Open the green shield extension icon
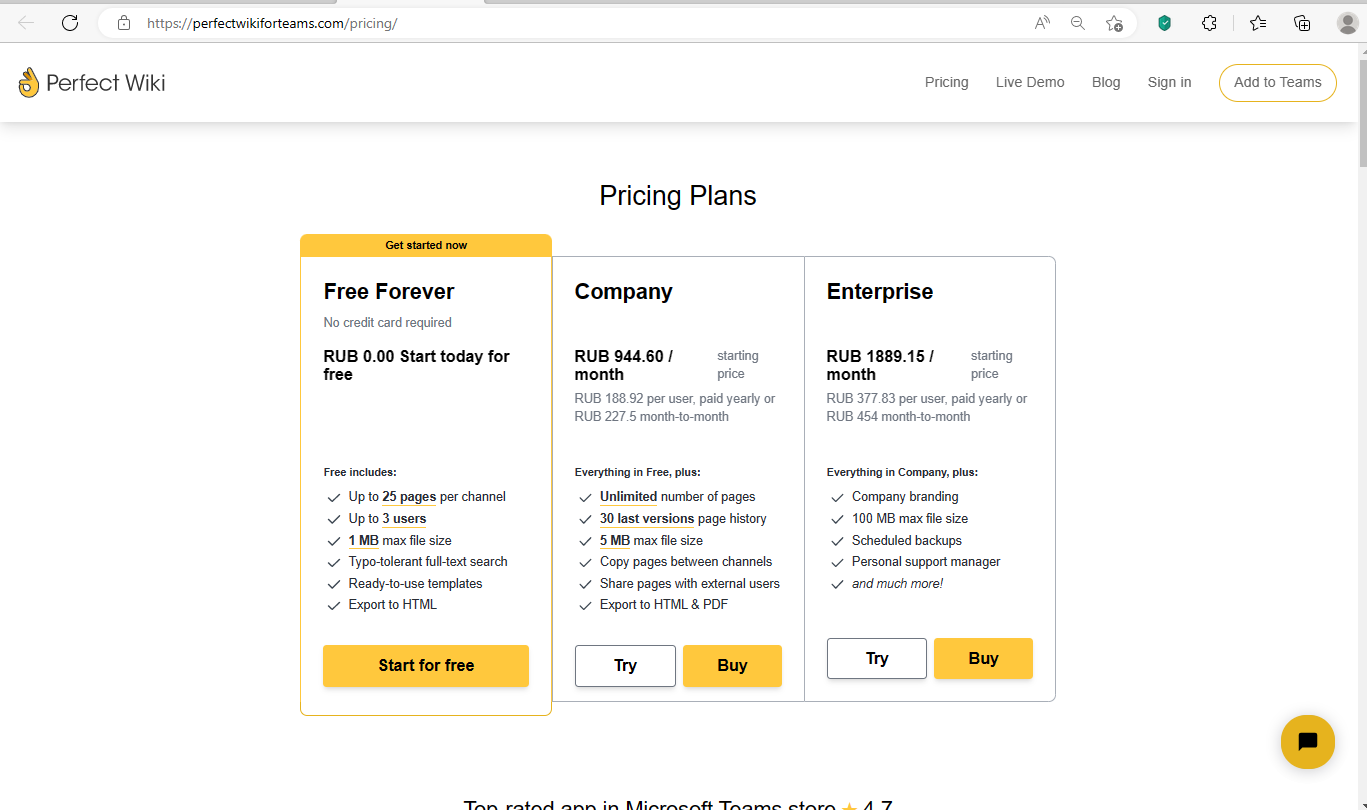1367x810 pixels. [x=1164, y=23]
